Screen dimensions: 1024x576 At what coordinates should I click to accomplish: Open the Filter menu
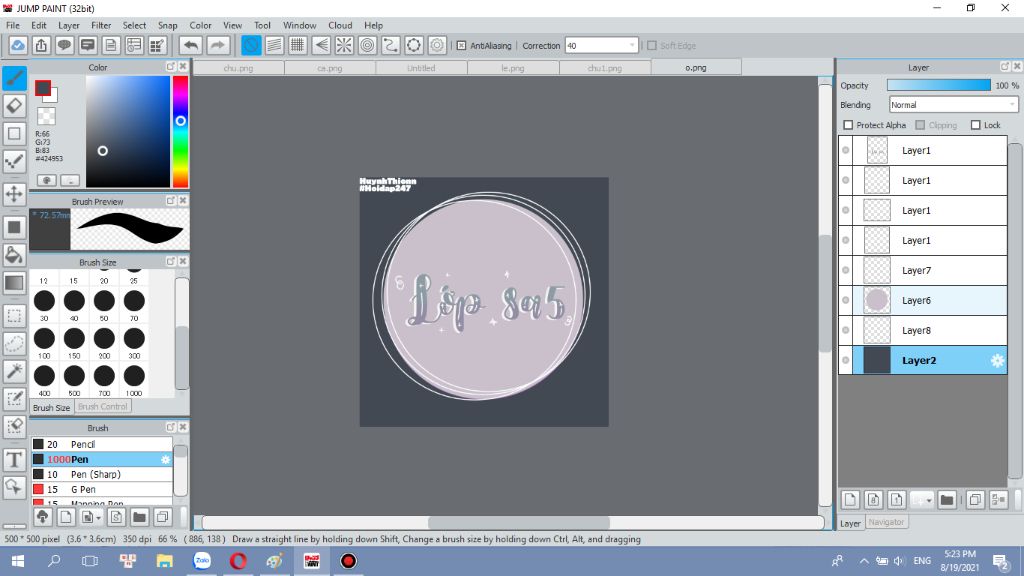coord(101,25)
